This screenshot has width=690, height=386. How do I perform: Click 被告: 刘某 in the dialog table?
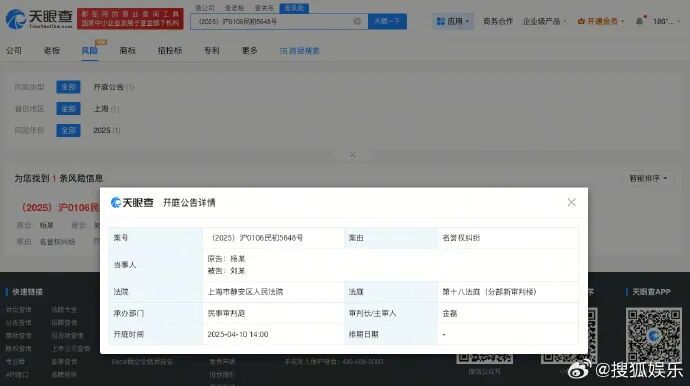point(226,271)
